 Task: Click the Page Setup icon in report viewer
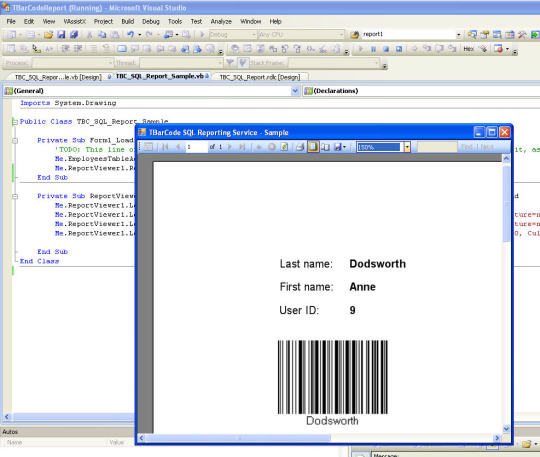325,147
